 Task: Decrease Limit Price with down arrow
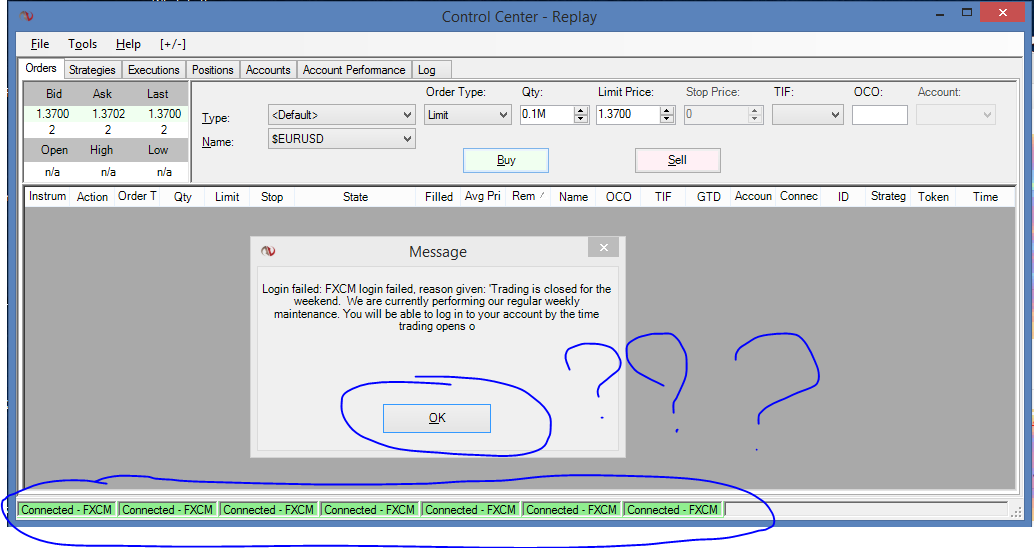click(x=667, y=119)
